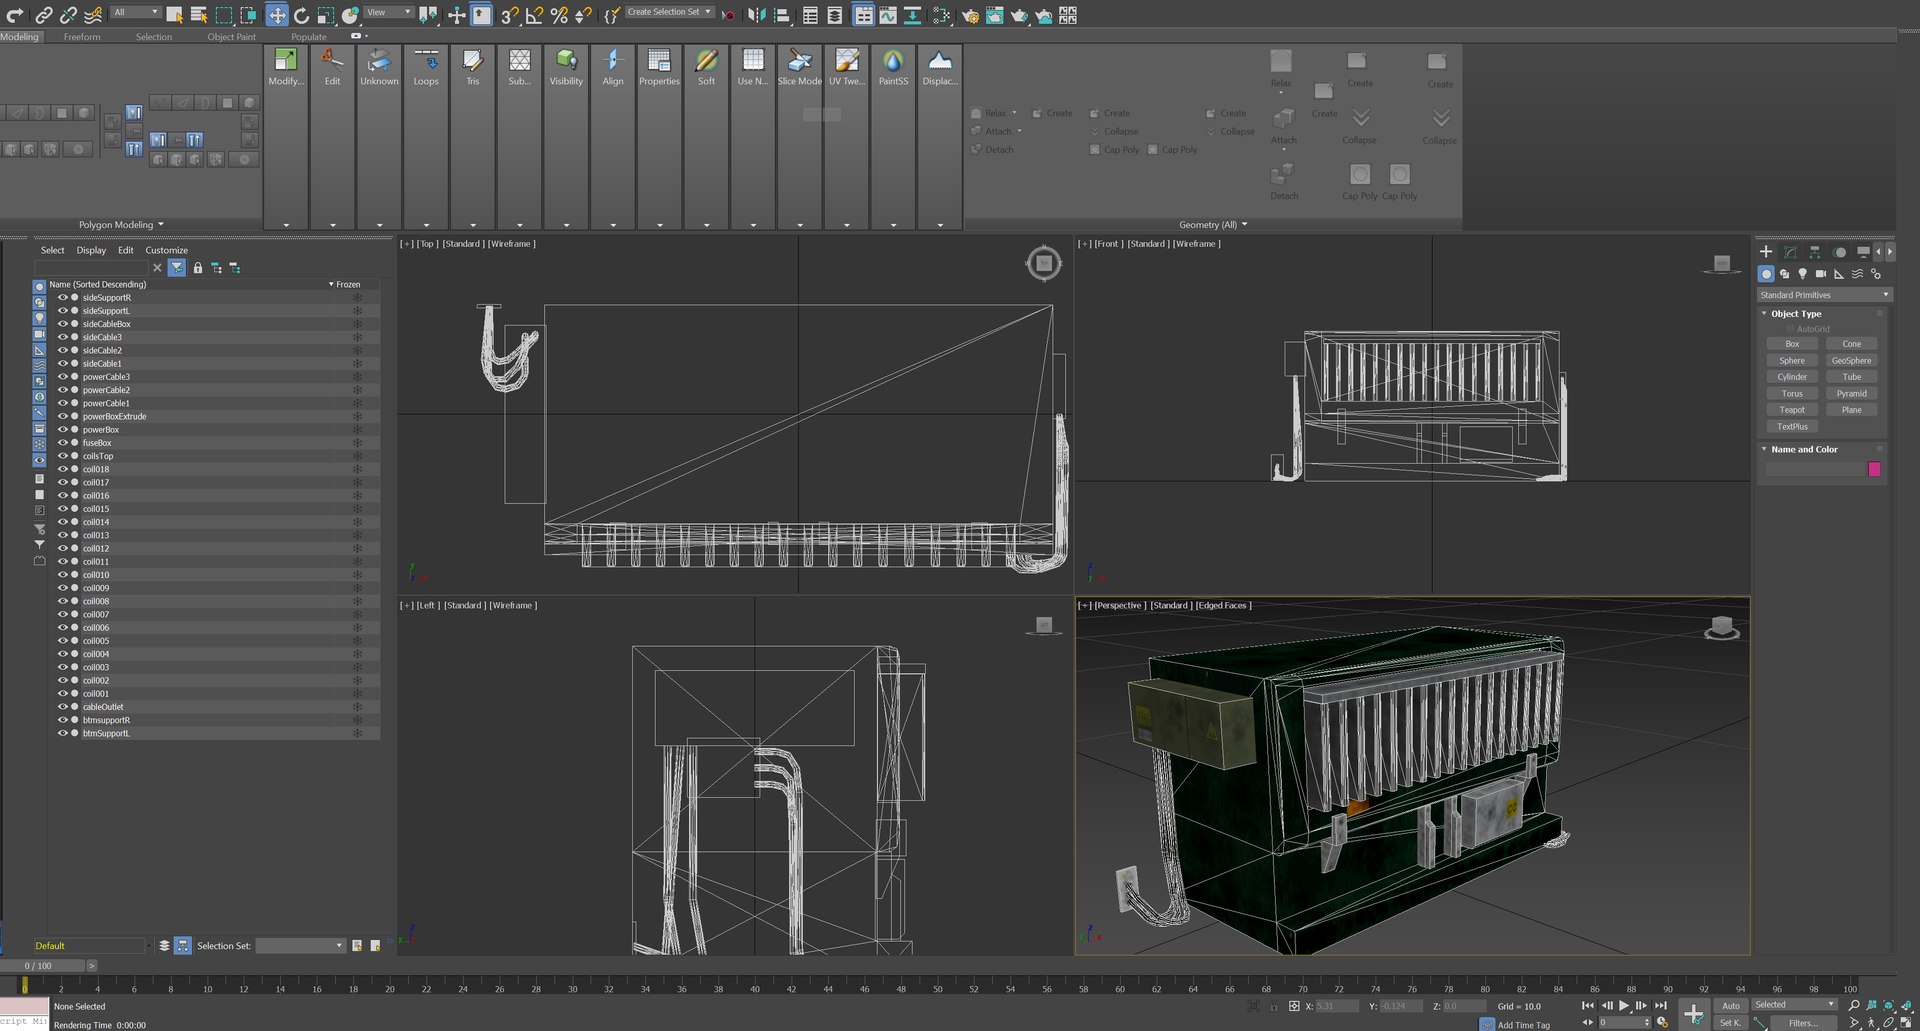Select the Rotate tool in main toolbar
The width and height of the screenshot is (1920, 1031).
301,15
